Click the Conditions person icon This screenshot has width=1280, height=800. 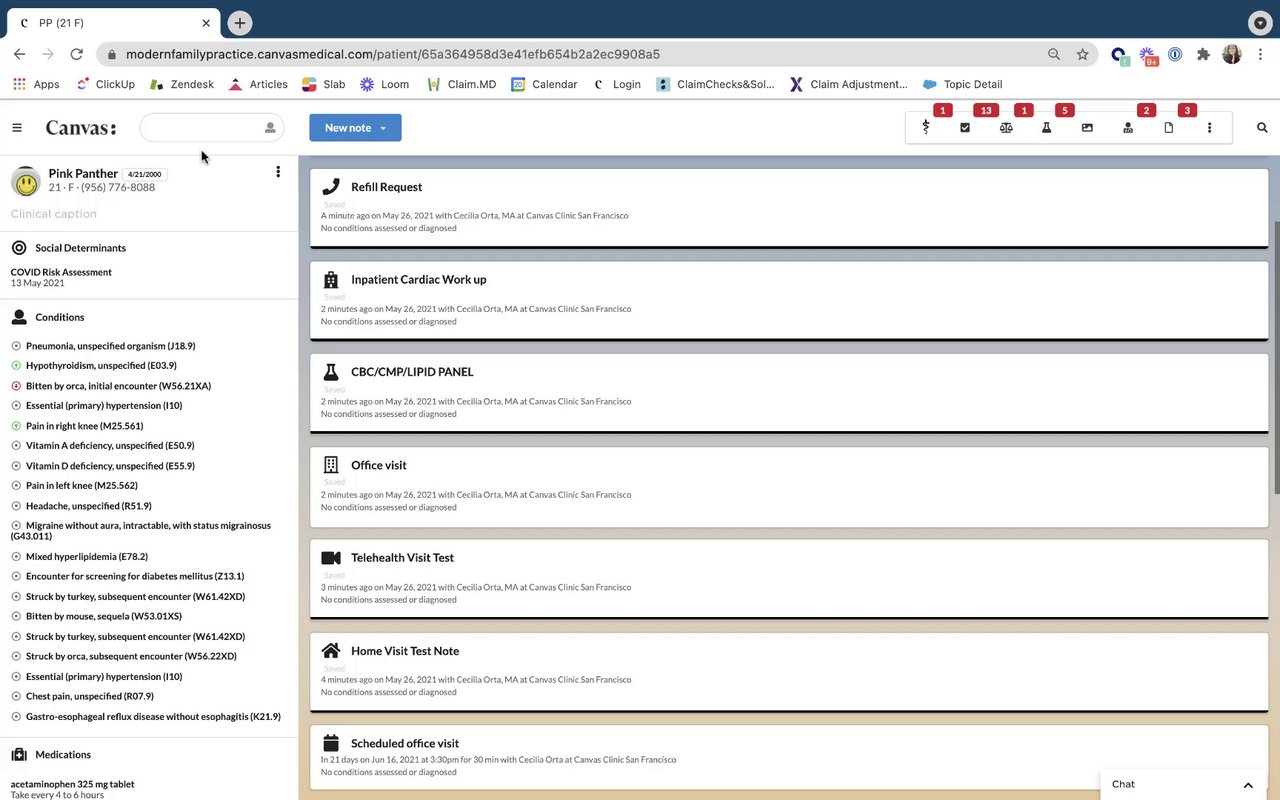[19, 317]
